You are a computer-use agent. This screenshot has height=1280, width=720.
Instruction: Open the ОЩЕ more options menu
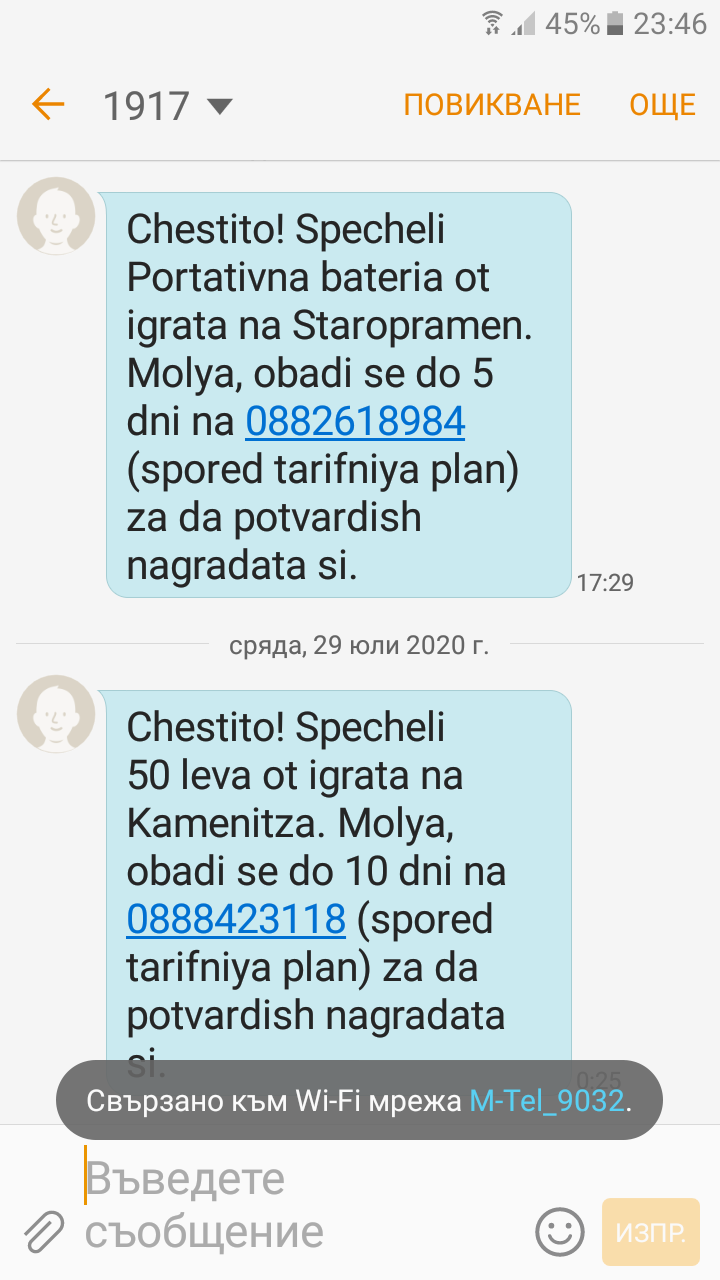(662, 104)
